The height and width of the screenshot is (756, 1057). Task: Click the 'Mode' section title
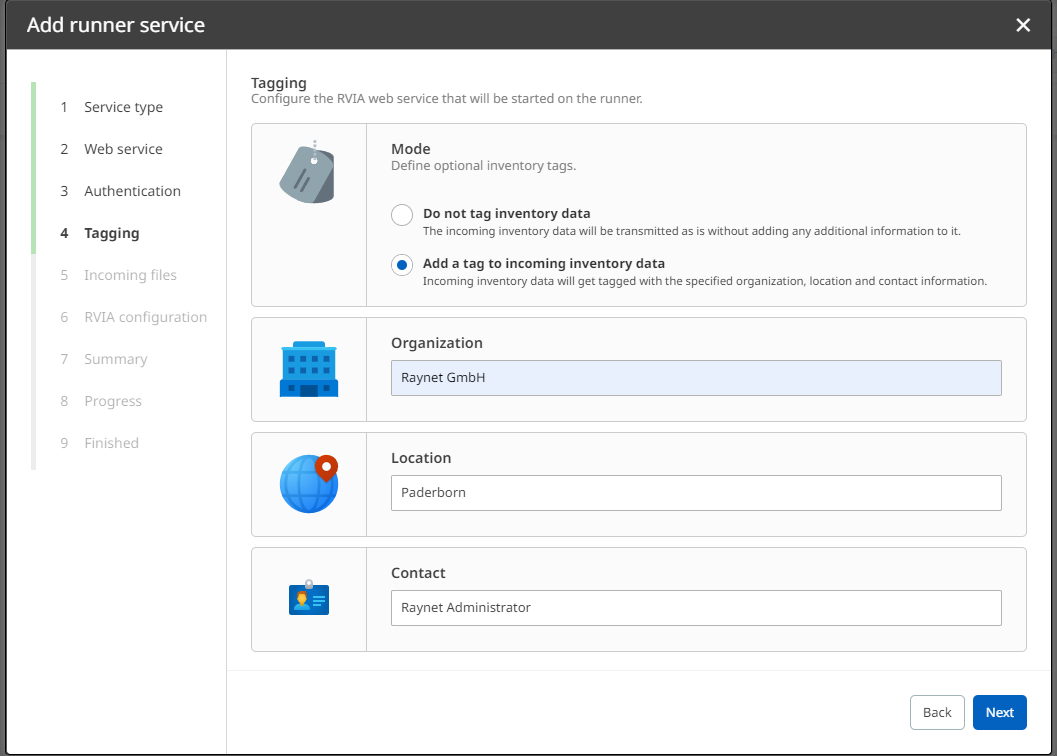[x=411, y=149]
